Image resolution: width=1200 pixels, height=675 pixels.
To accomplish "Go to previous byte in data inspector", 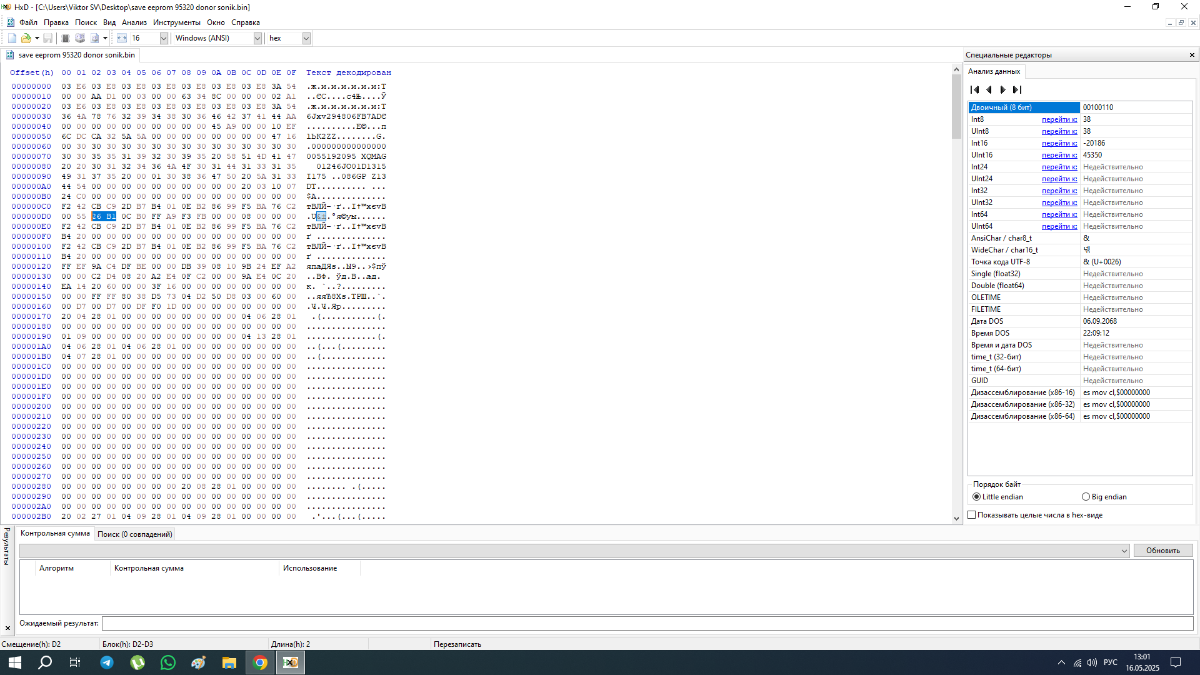I will coord(989,90).
